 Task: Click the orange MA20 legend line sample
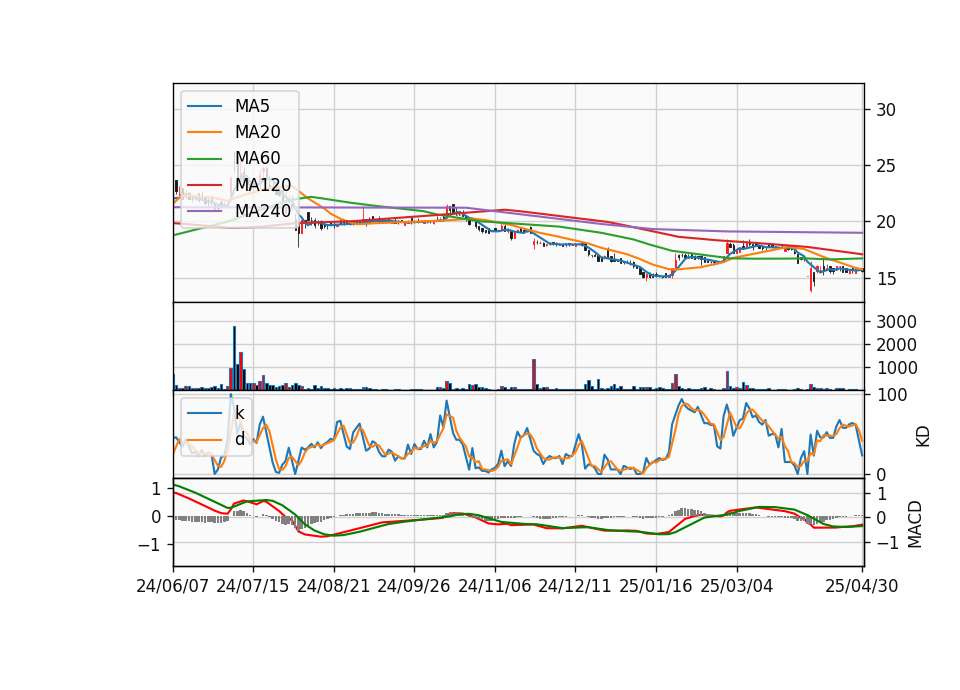[x=204, y=132]
